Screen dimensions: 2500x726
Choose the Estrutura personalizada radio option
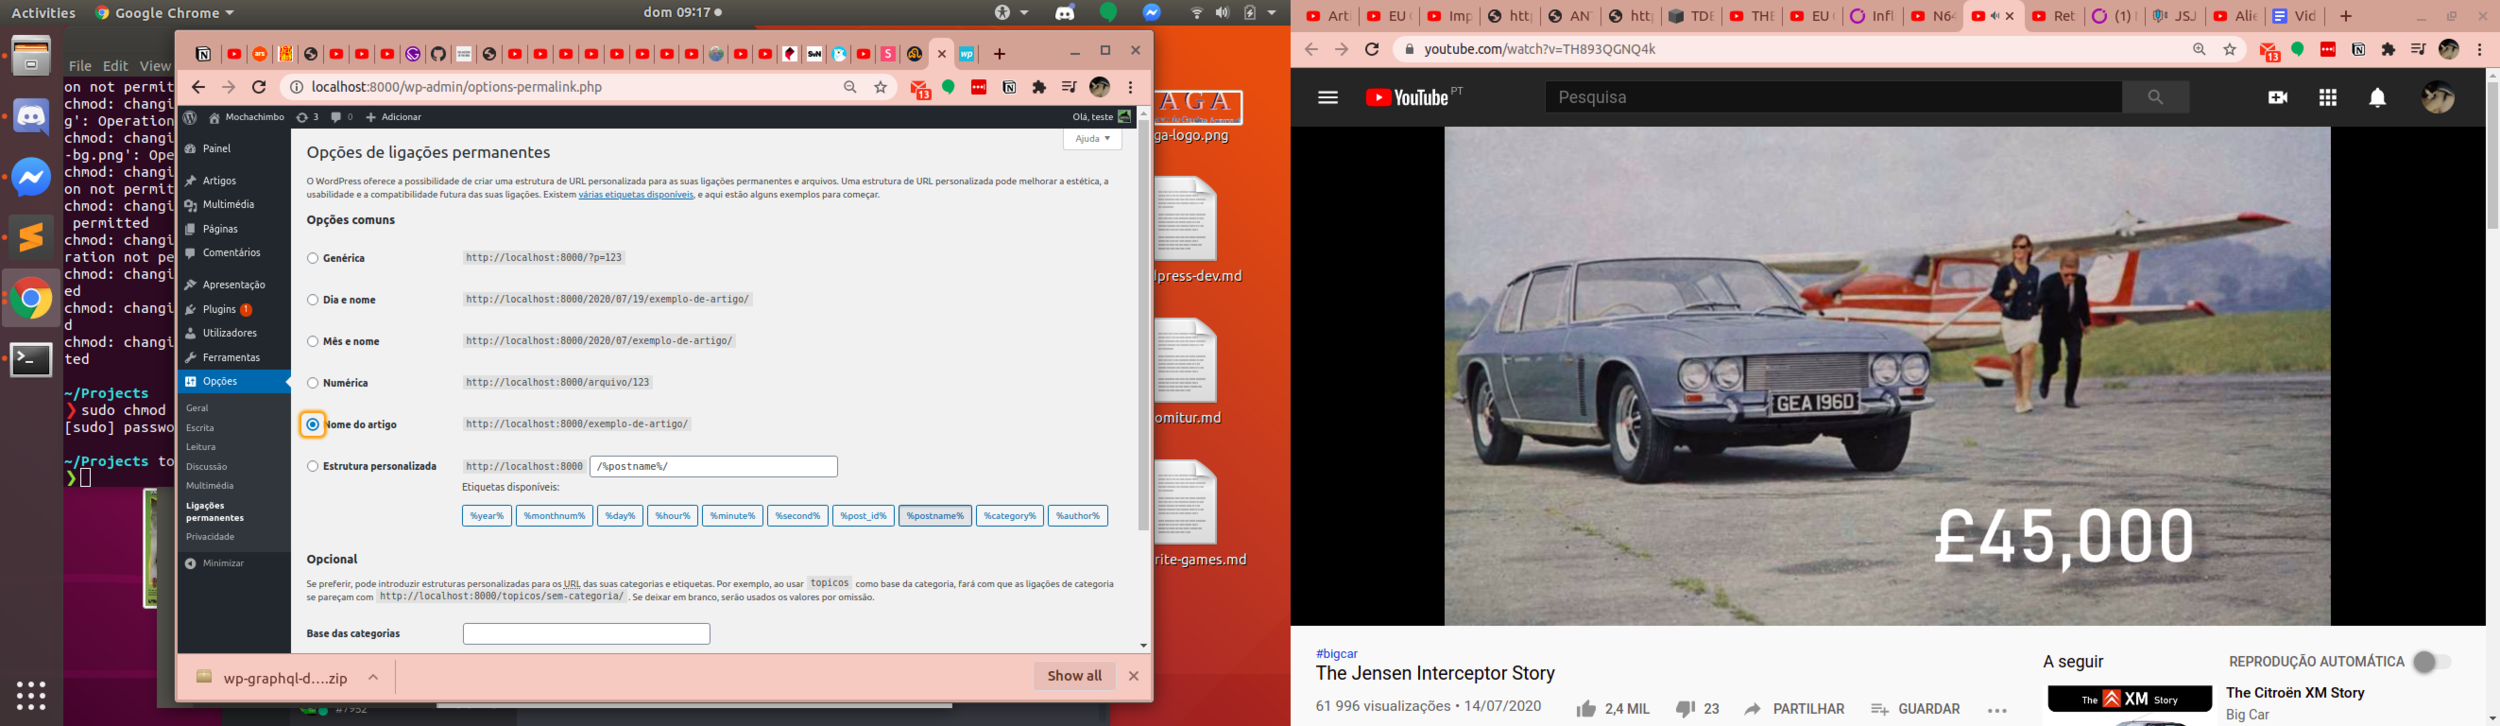[313, 466]
